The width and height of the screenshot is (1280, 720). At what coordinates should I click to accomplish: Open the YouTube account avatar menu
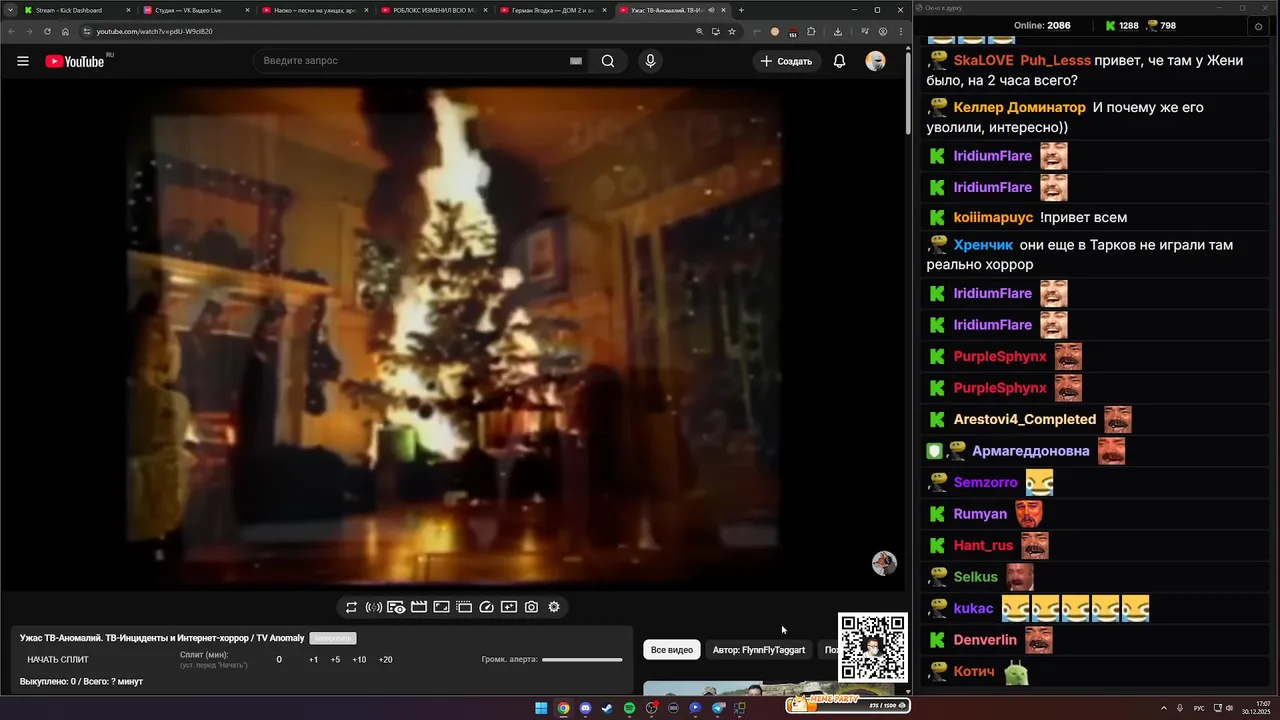(875, 61)
